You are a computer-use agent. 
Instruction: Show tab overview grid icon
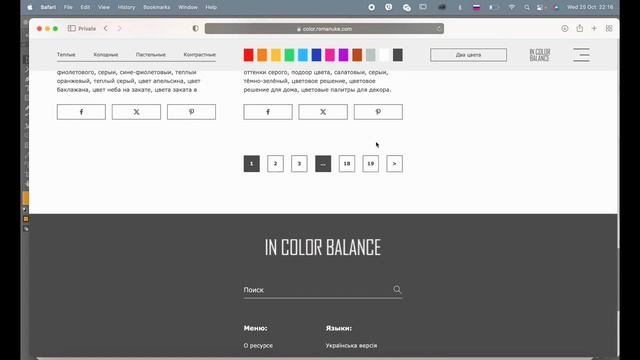coord(609,29)
